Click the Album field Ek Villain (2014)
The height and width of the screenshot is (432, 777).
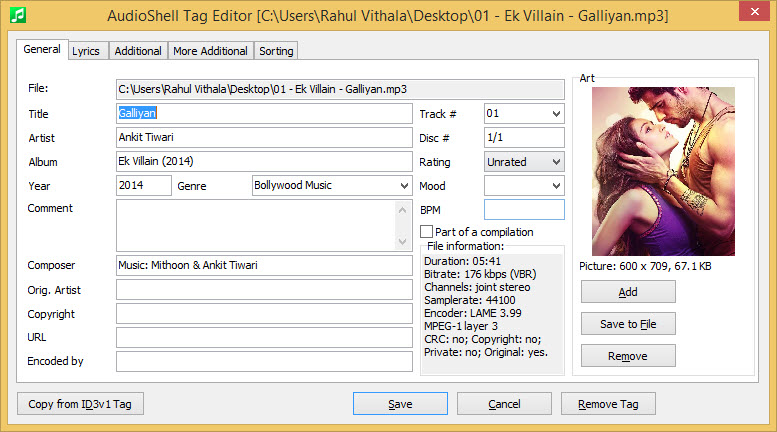(x=264, y=162)
